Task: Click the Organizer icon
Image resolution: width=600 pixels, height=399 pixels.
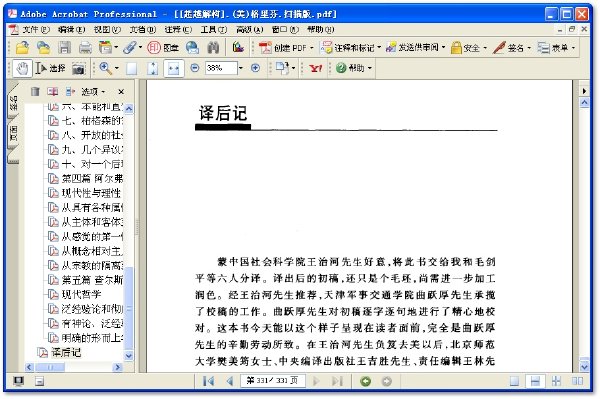Action: pyautogui.click(x=106, y=48)
